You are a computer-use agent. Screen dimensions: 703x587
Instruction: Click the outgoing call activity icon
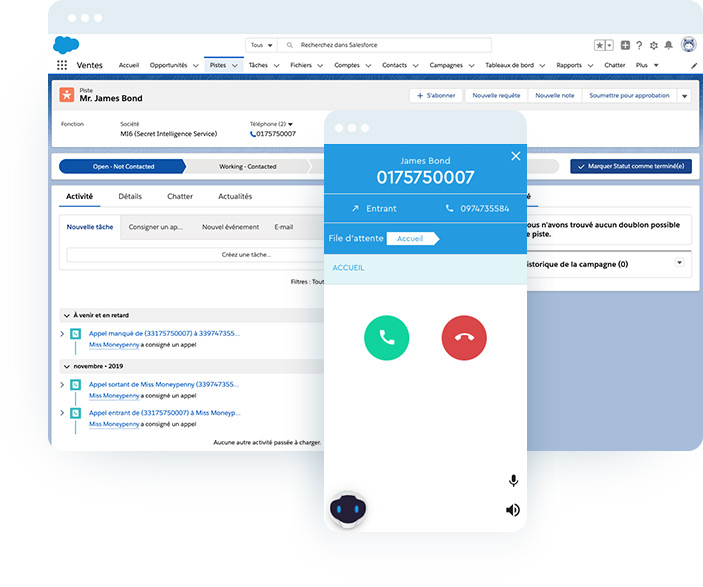[x=76, y=385]
